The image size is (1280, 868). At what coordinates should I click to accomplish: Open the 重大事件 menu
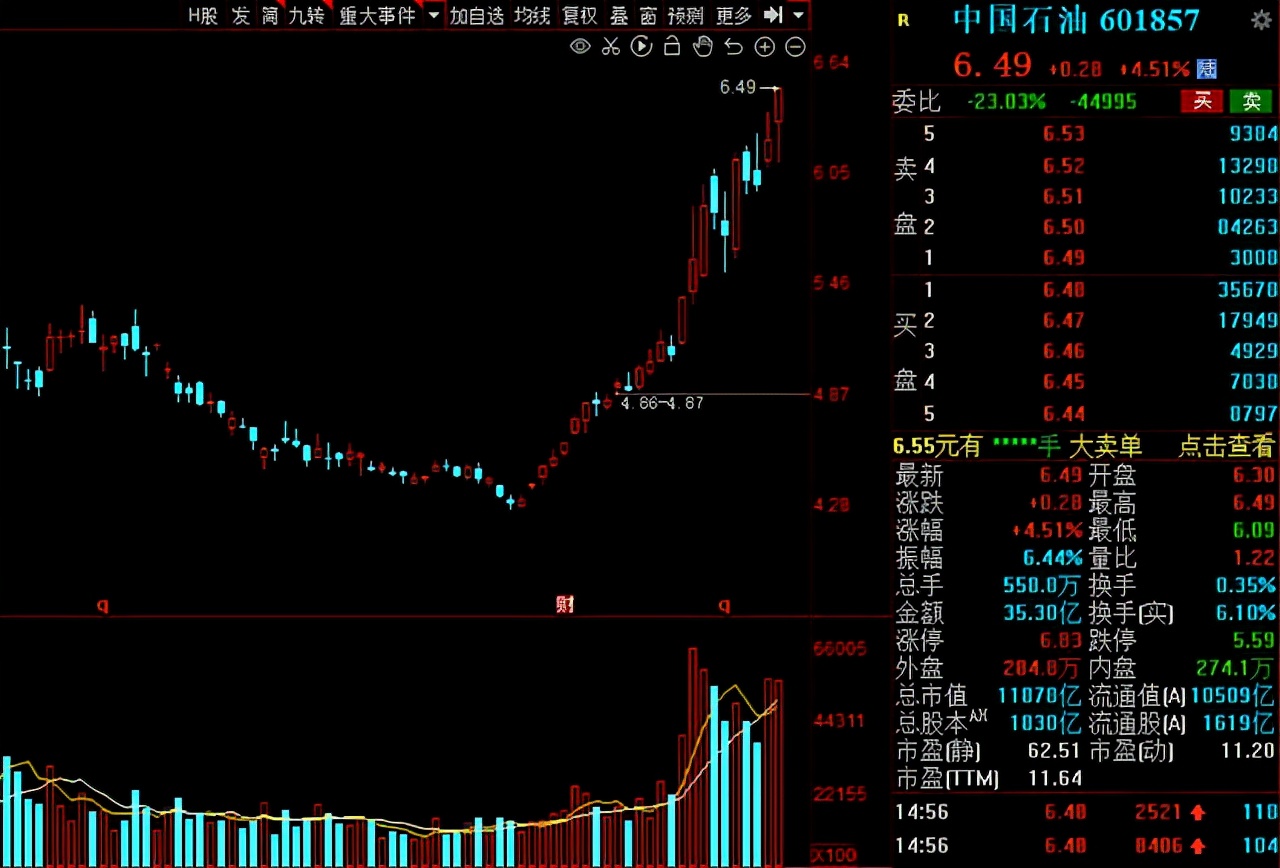376,15
